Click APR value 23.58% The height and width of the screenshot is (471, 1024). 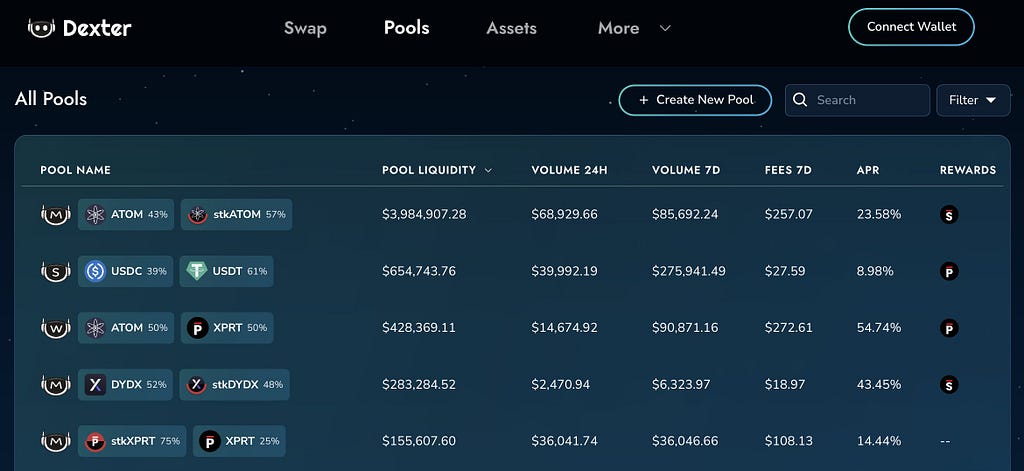click(x=879, y=214)
